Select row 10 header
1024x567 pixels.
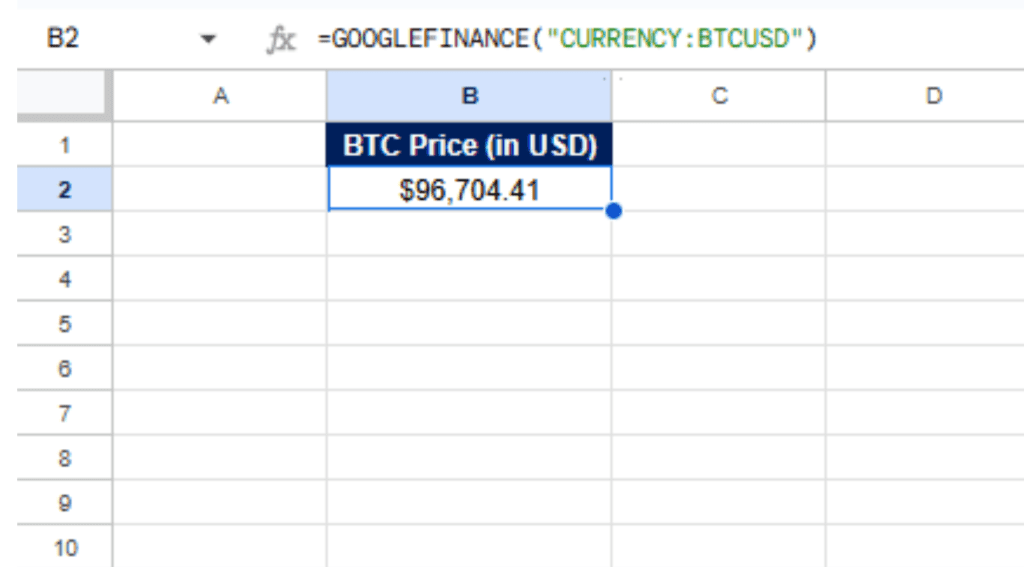(65, 548)
